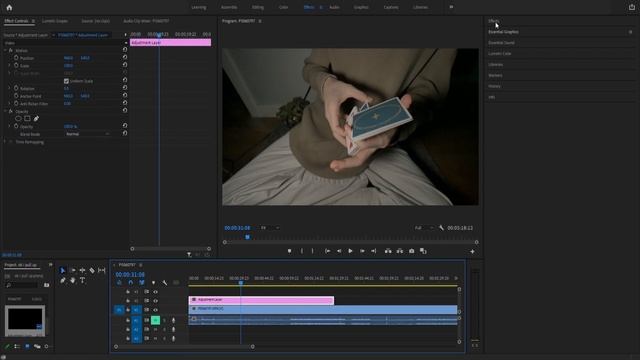Open workspace overflow chevrons menu
The width and height of the screenshot is (640, 360).
pos(451,7)
